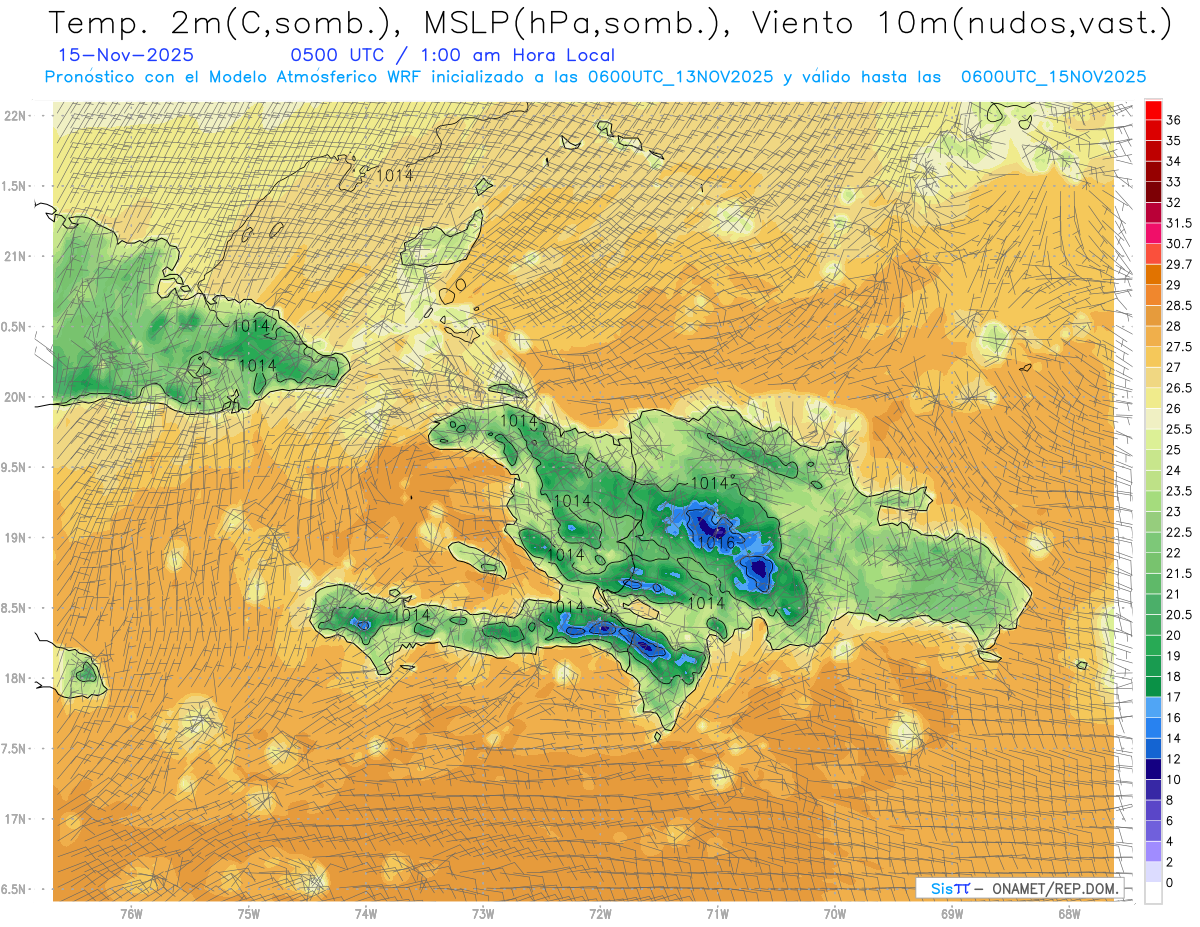Click the '0500 UTC / 1:00 am Hora Local' time
This screenshot has height=927, width=1200.
pos(452,56)
